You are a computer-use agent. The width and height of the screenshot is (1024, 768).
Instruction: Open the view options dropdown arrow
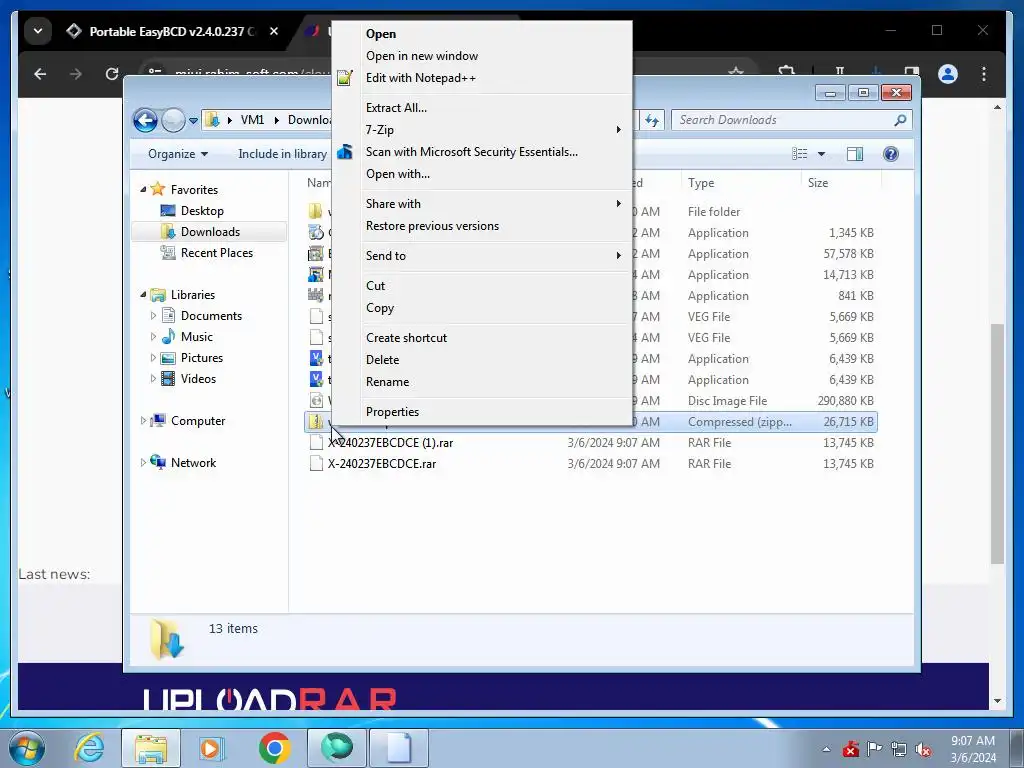tap(822, 154)
